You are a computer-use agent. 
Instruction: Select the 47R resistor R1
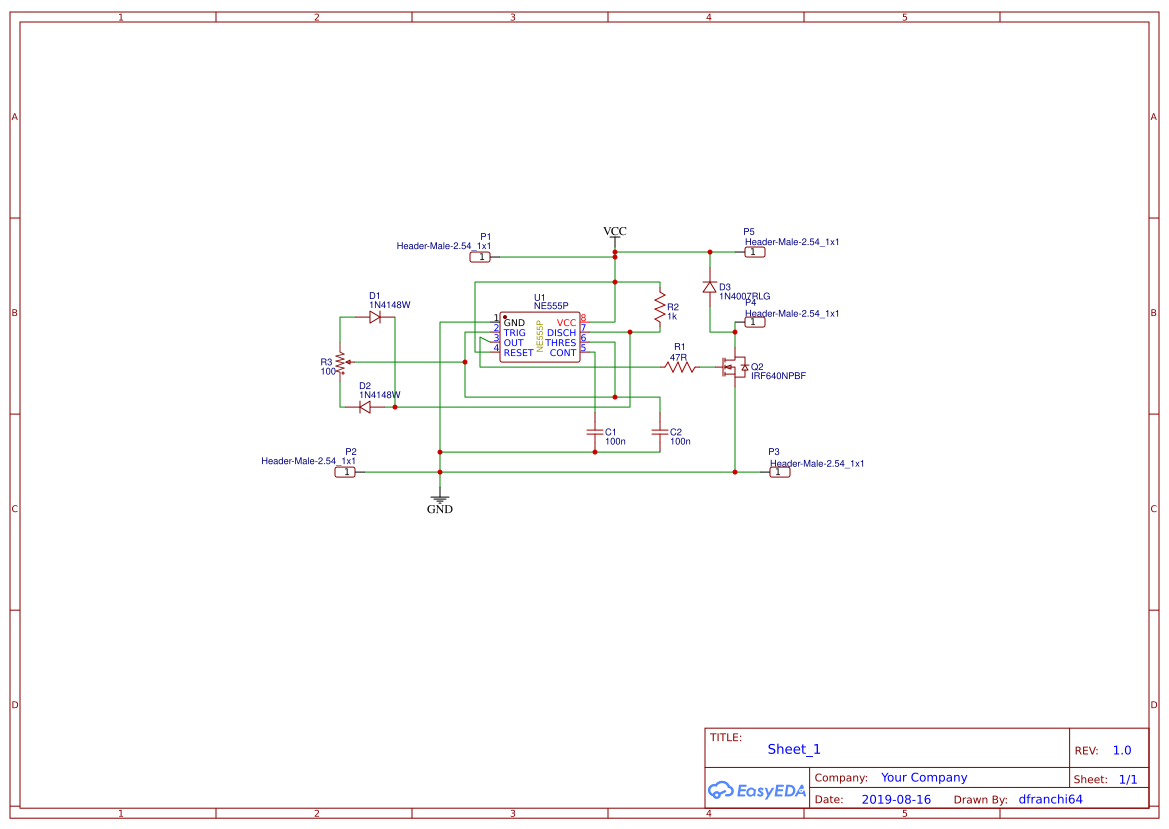pos(680,367)
